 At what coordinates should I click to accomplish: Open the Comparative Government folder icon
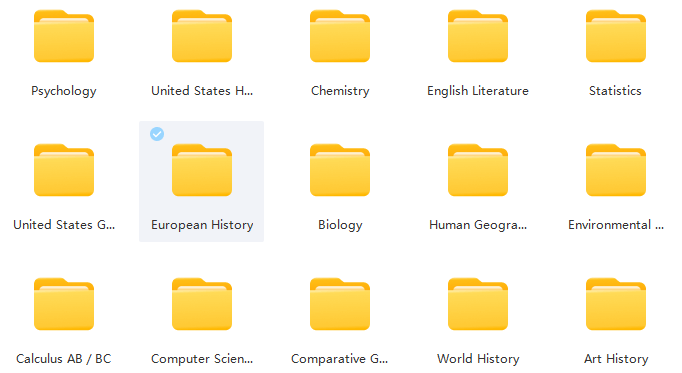point(340,304)
